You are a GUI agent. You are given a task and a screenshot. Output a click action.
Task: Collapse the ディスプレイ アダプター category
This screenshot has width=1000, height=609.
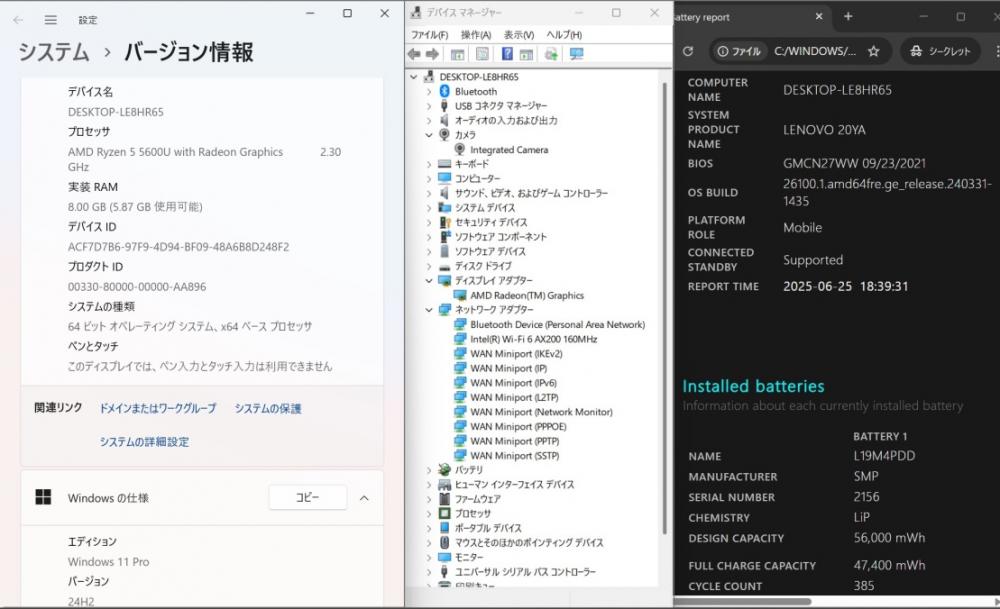[x=429, y=281]
